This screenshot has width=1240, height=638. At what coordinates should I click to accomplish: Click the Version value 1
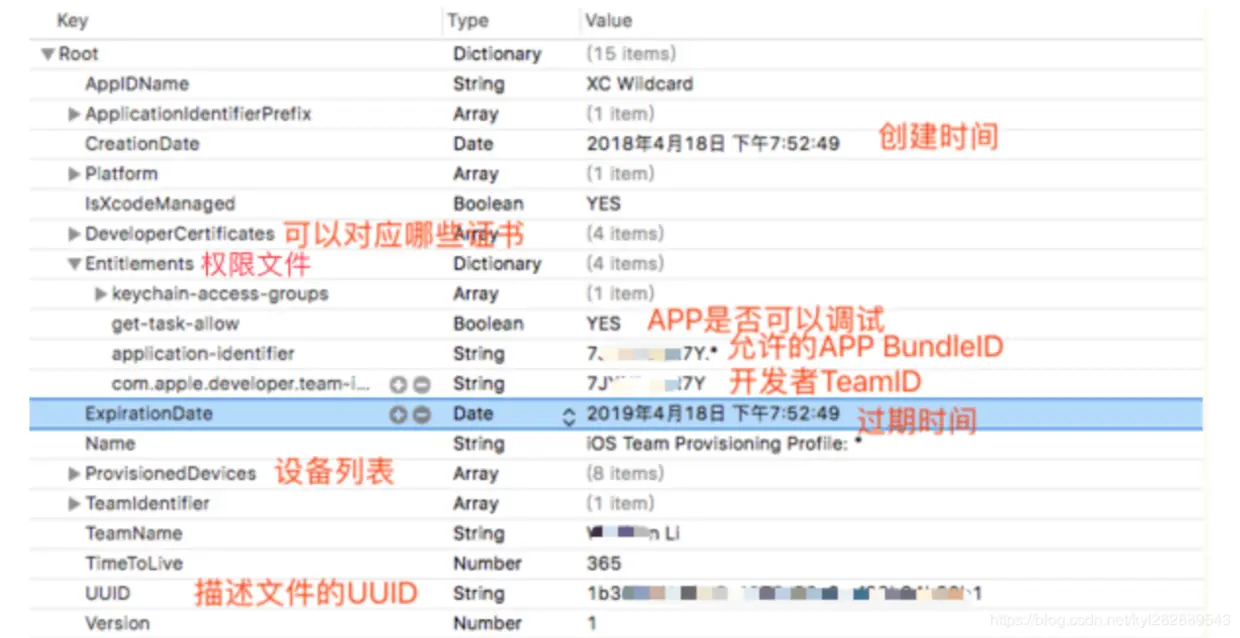coord(591,624)
